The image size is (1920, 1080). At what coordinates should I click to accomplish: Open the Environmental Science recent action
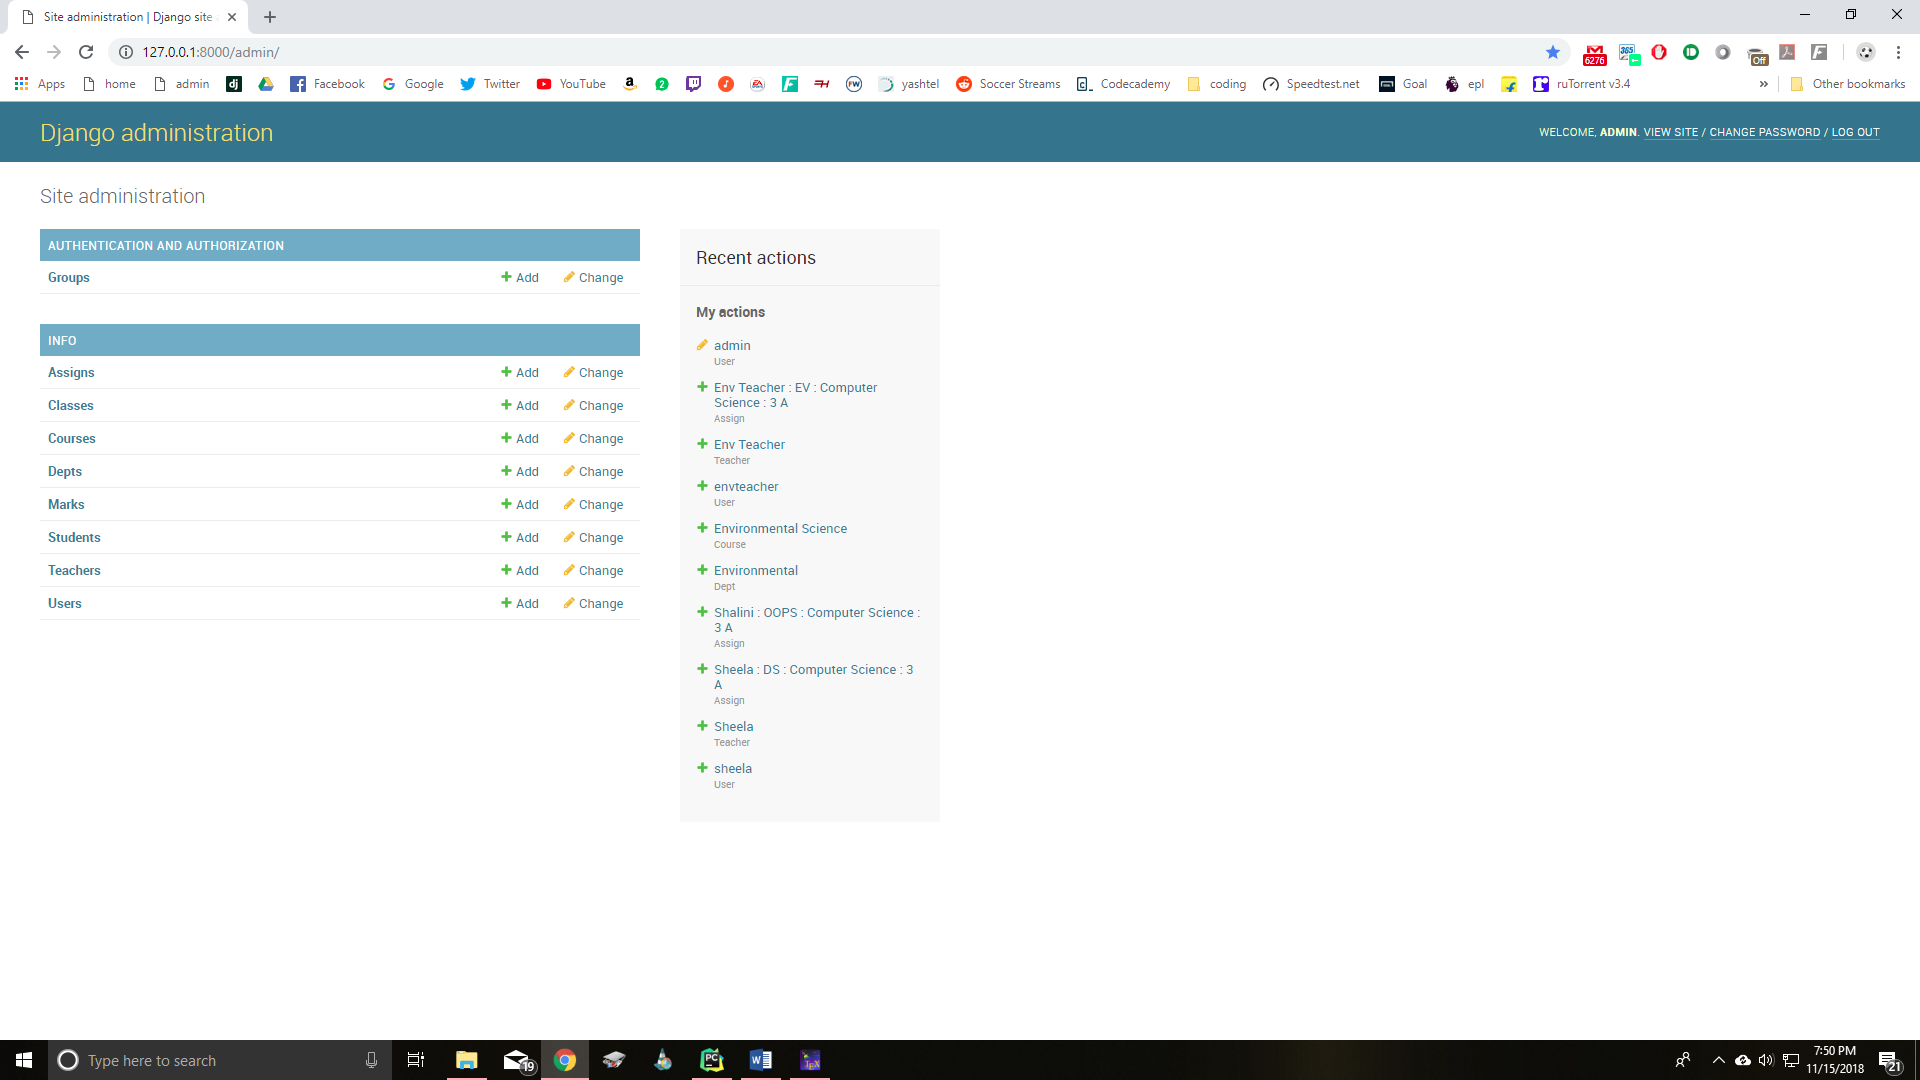coord(780,528)
